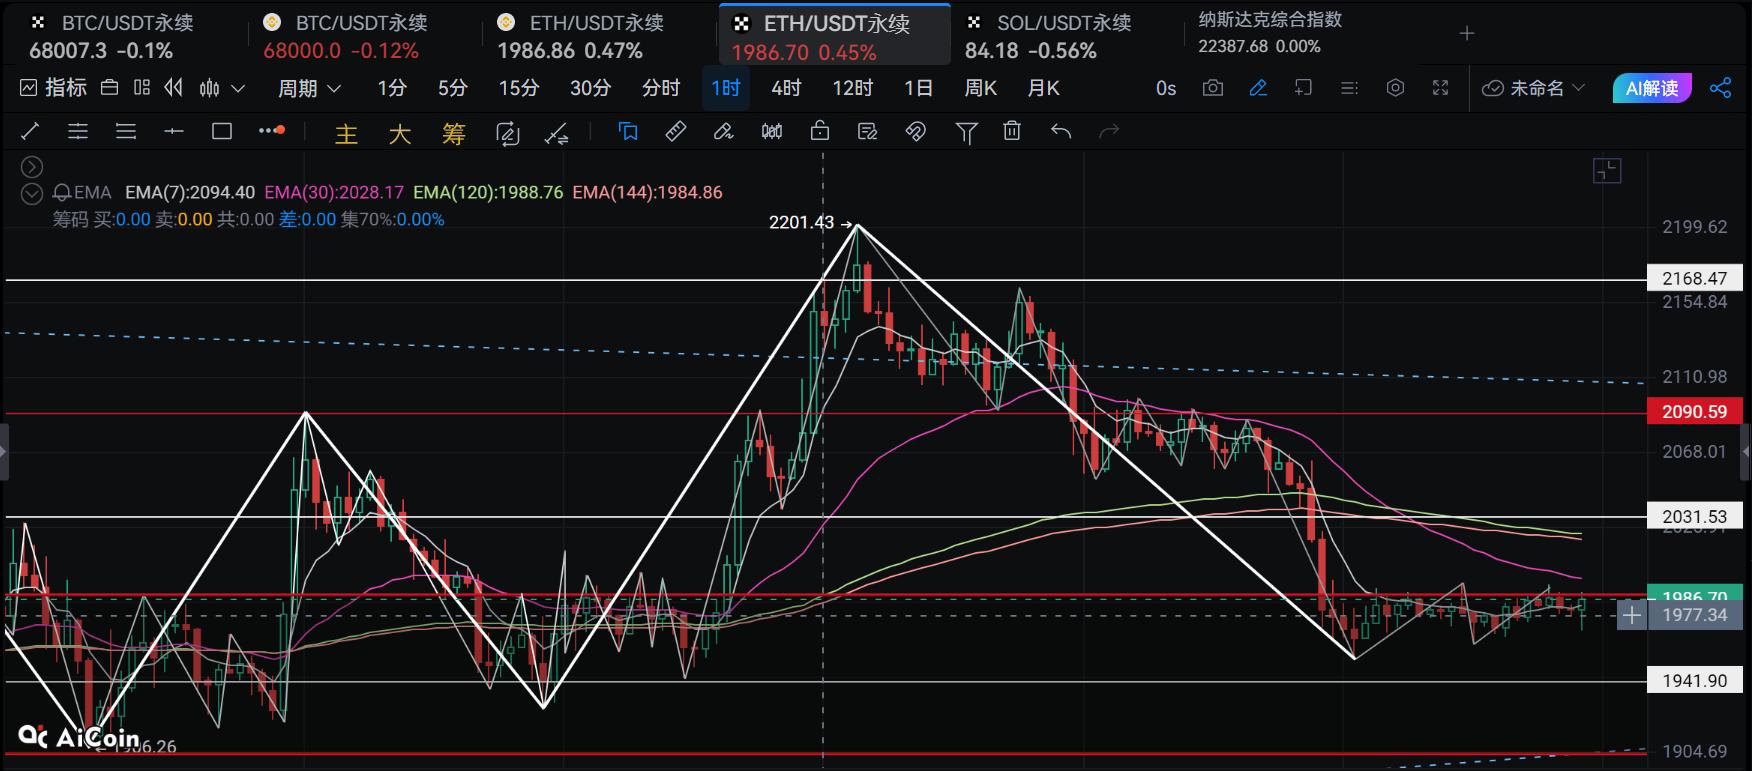Open the 指标 indicators panel
1752x771 pixels.
[54, 88]
